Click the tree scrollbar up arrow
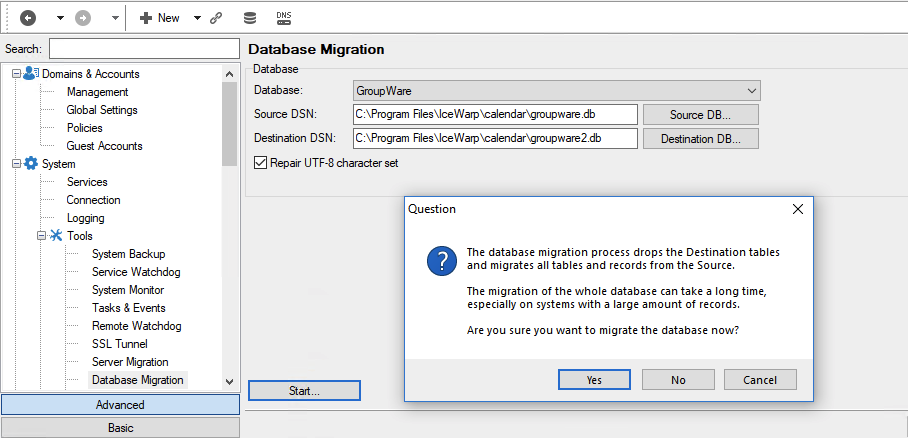Screen dimensions: 908x438 click(x=229, y=74)
